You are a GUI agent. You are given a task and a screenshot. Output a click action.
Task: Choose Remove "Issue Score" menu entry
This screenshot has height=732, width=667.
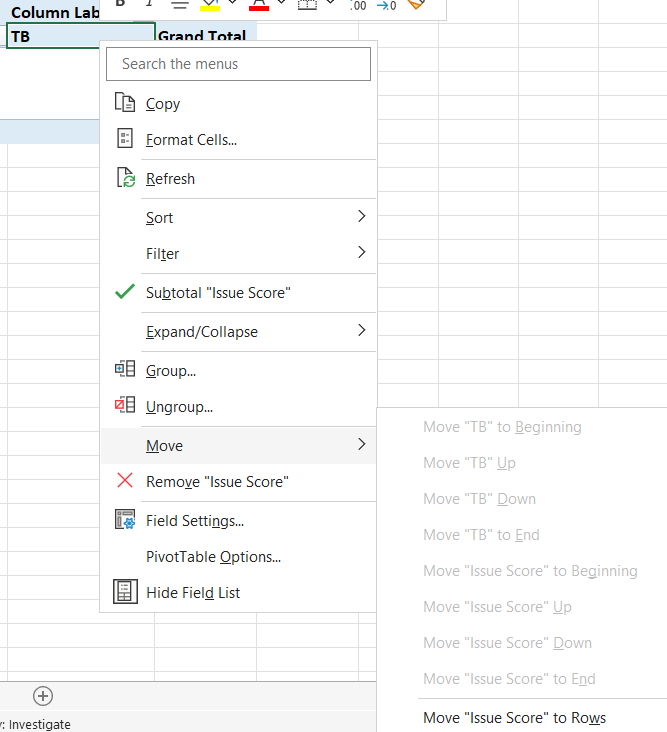click(x=239, y=481)
